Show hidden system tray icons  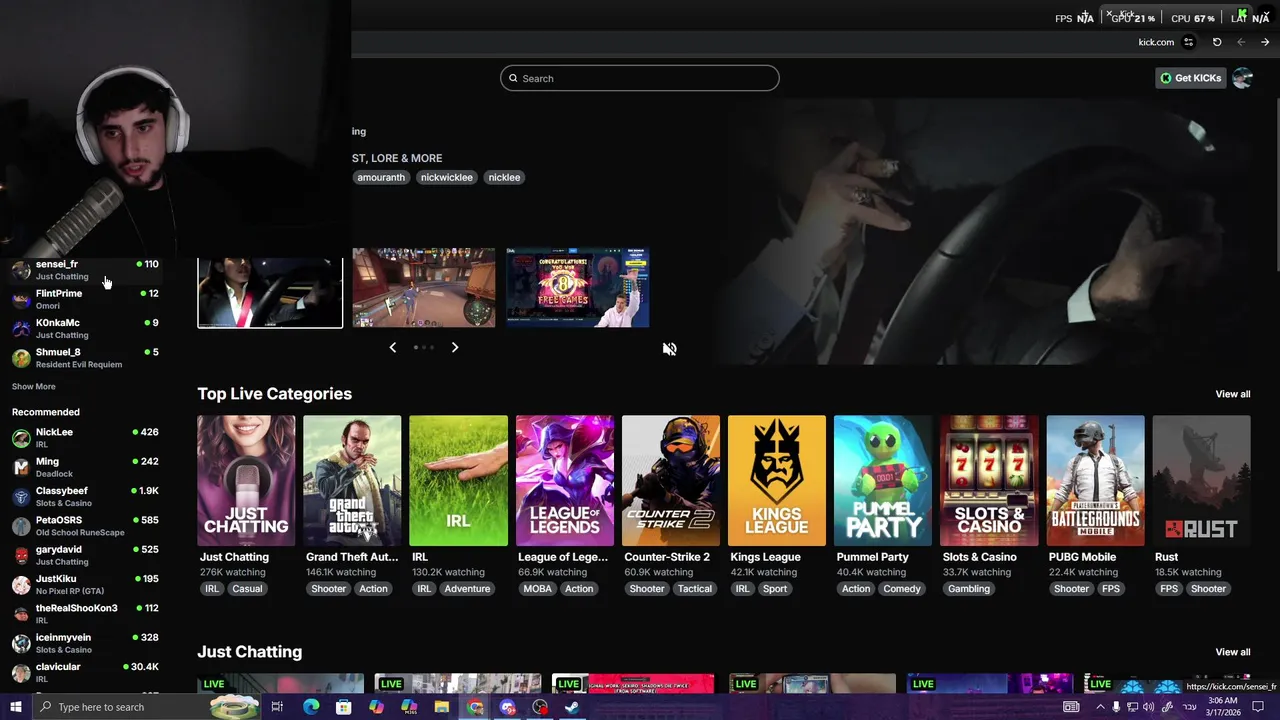point(1100,707)
